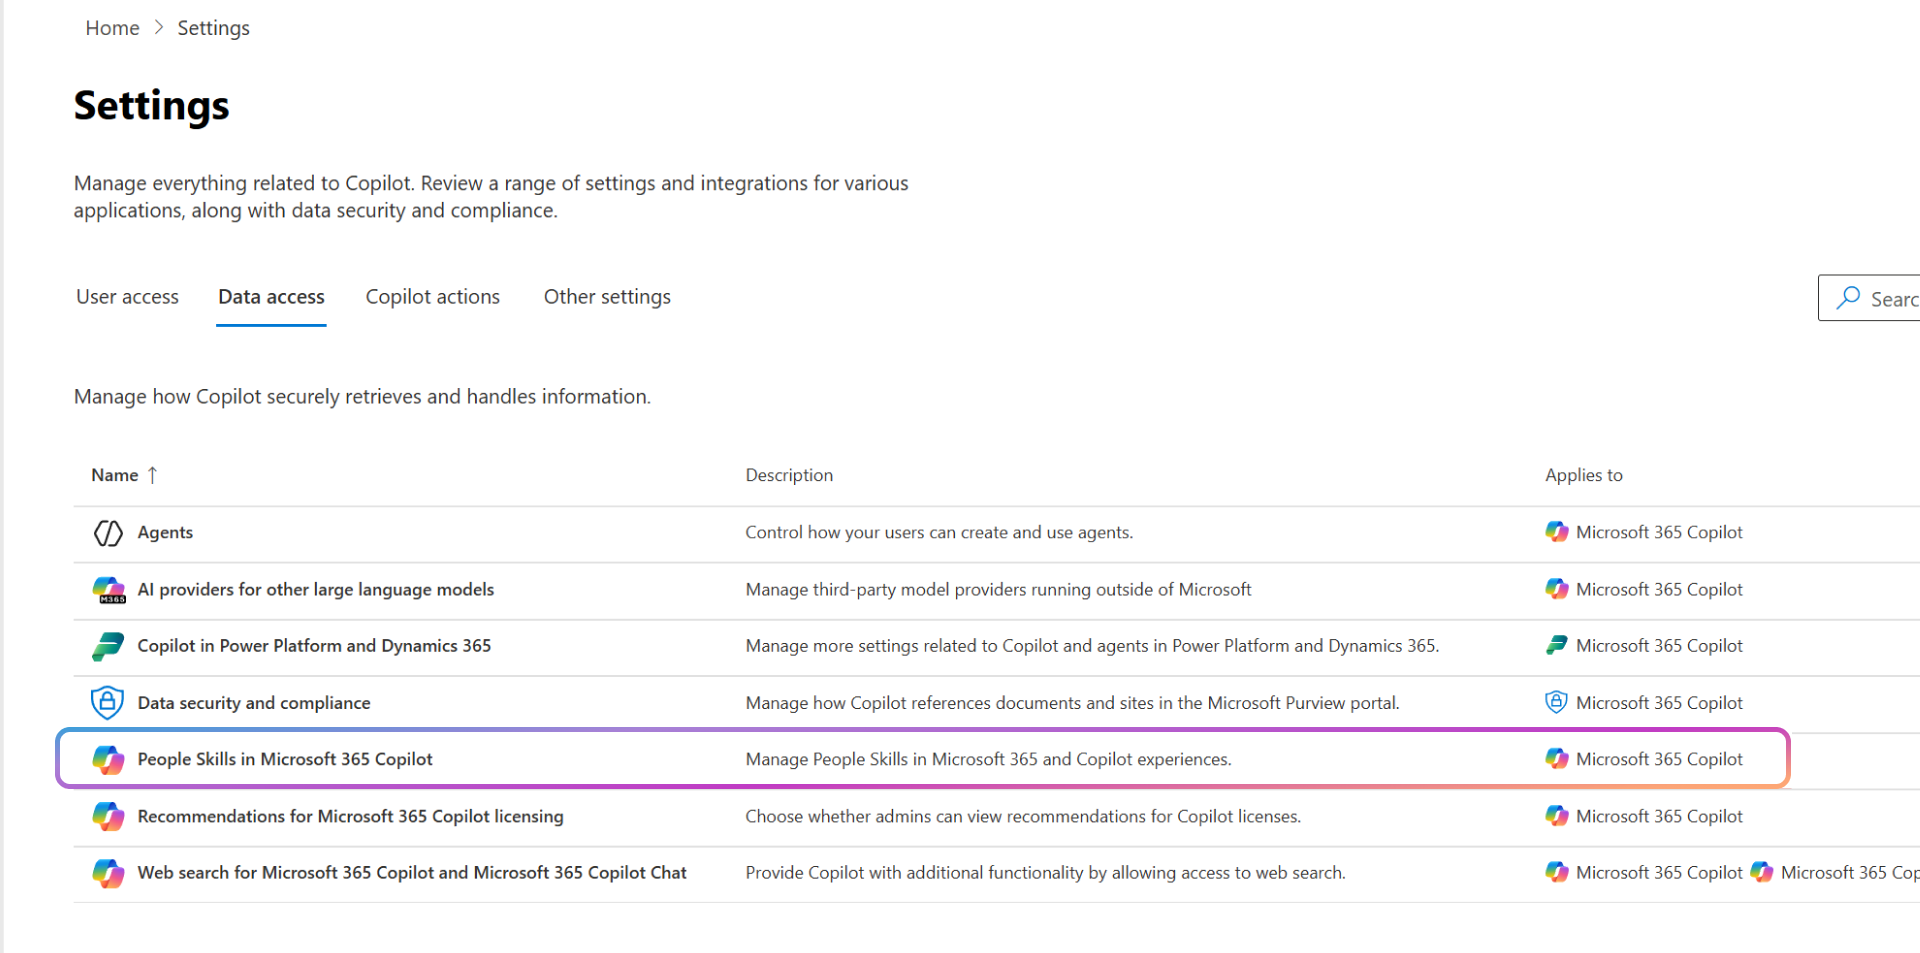This screenshot has height=953, width=1920.
Task: Open the Agents settings row
Action: click(165, 532)
